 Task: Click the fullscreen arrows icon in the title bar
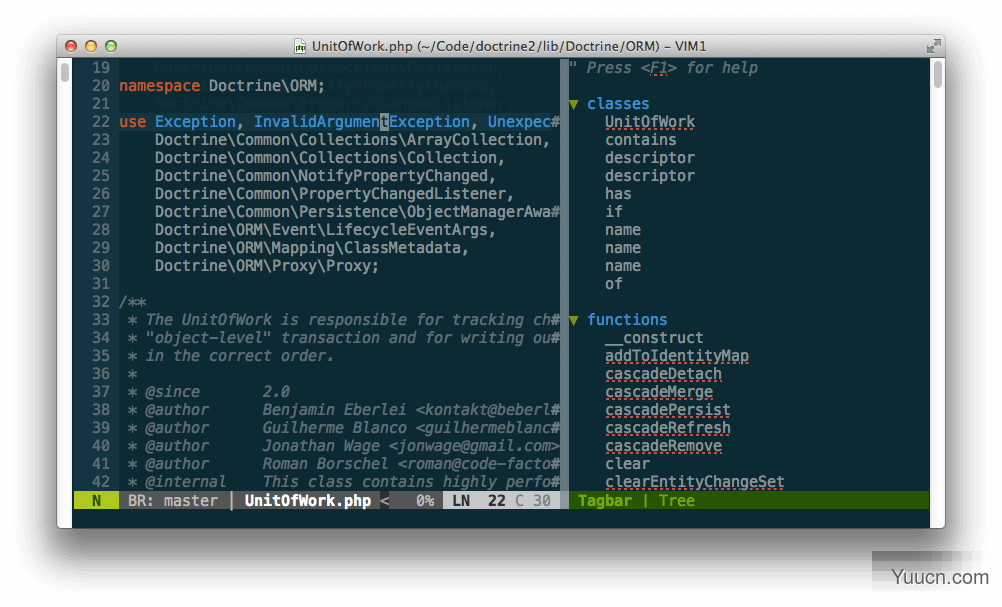point(934,46)
